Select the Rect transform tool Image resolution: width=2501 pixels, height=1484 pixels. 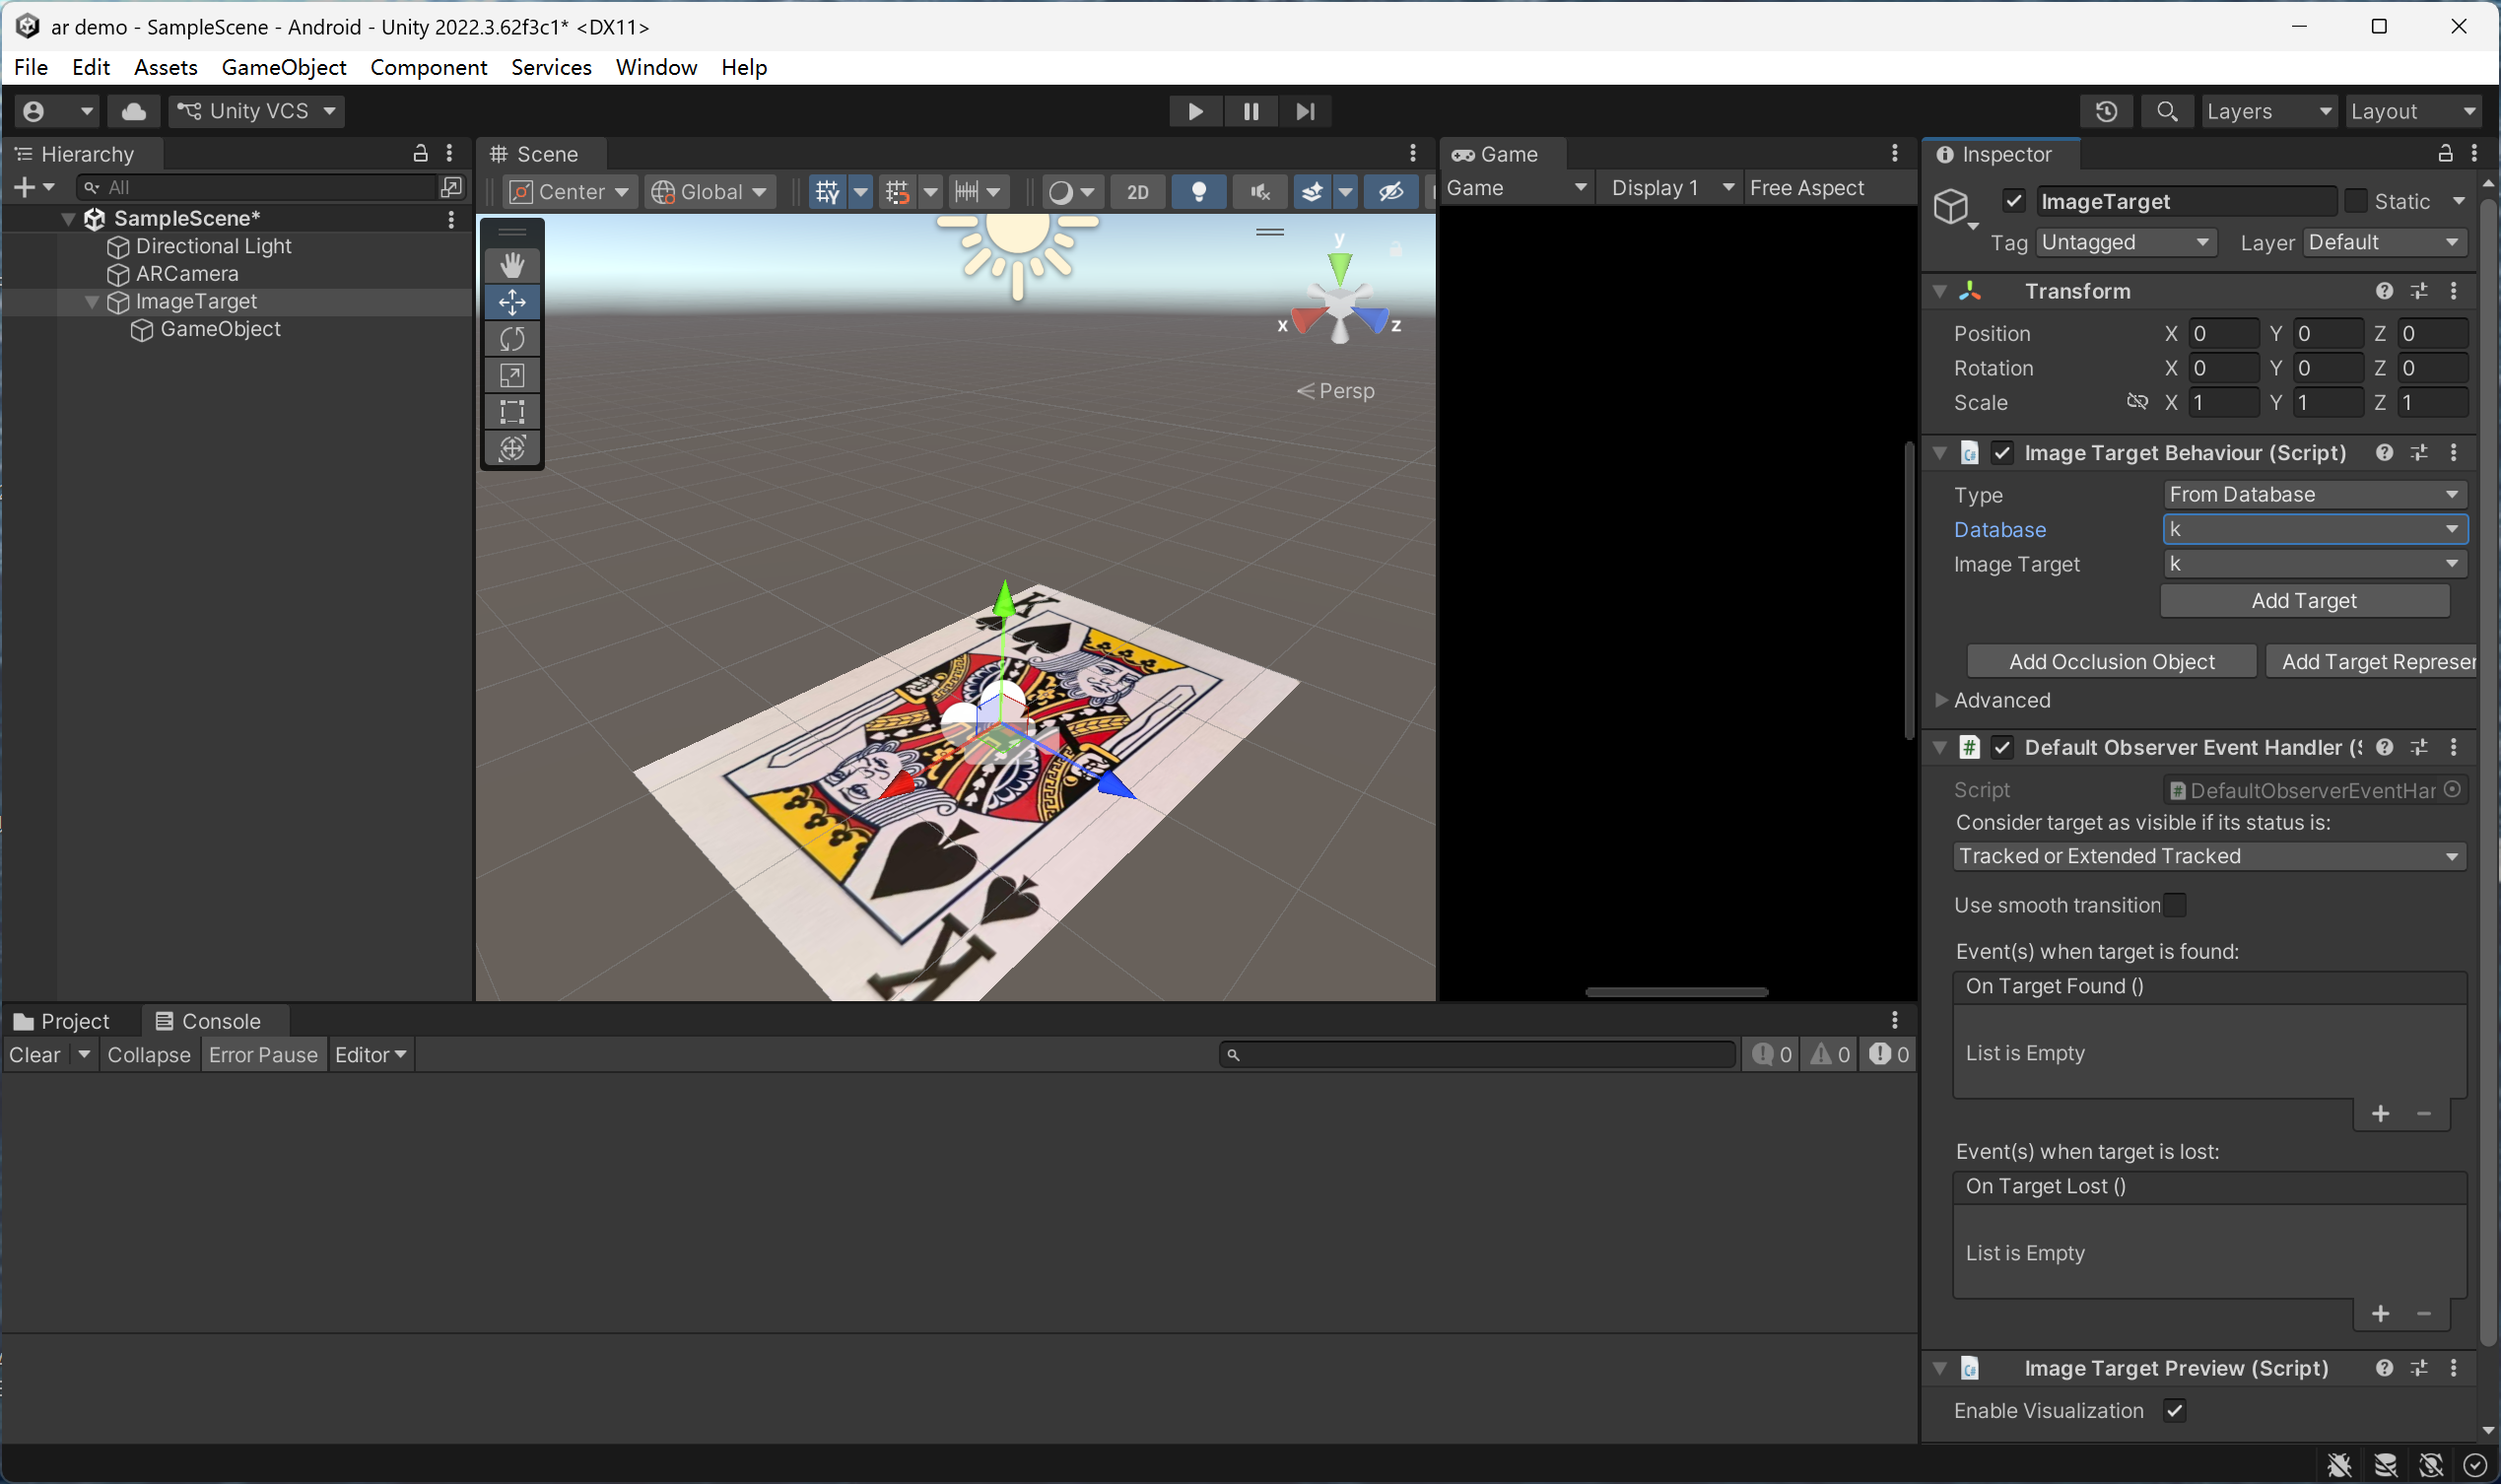coord(512,411)
